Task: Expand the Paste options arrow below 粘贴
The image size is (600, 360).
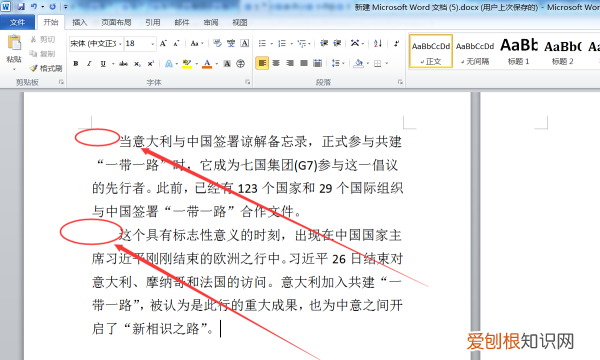Action: pyautogui.click(x=14, y=69)
